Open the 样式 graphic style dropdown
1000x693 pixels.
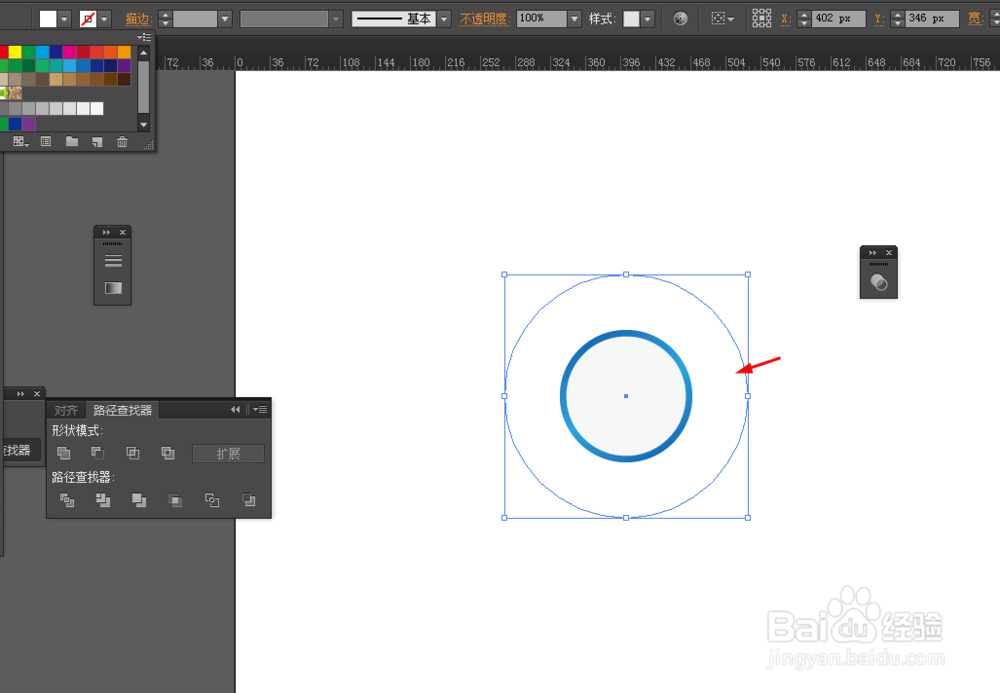click(x=648, y=19)
